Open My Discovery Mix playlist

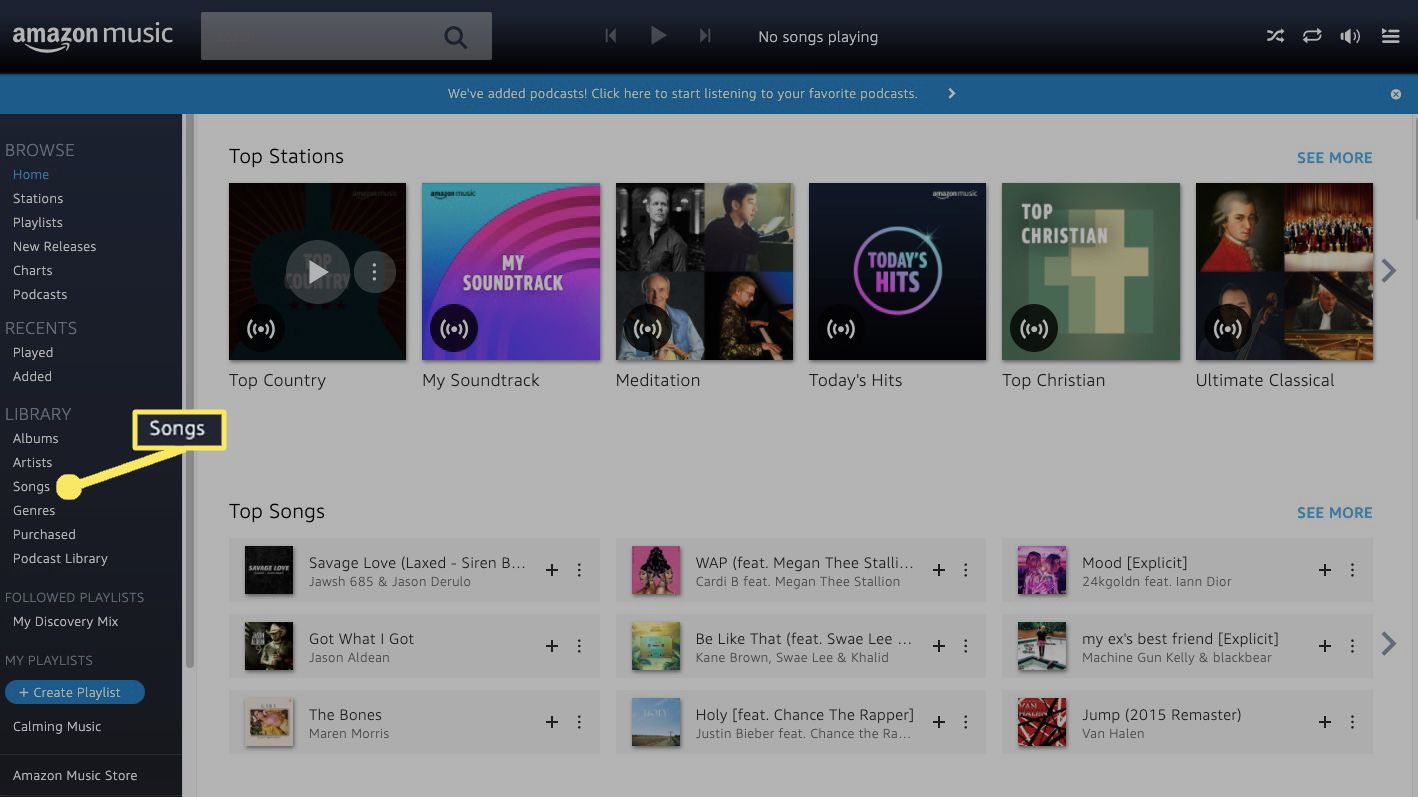click(x=66, y=621)
